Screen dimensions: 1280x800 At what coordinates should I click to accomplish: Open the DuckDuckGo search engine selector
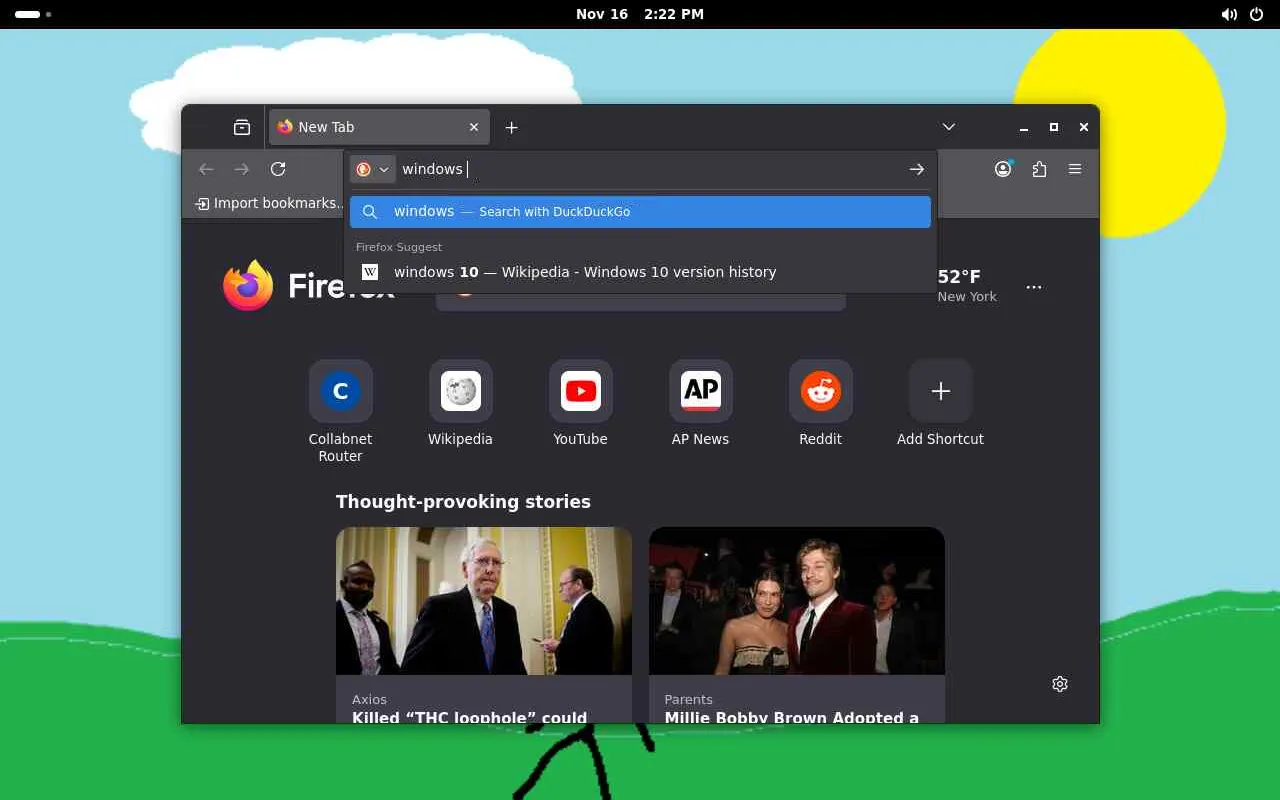click(373, 169)
